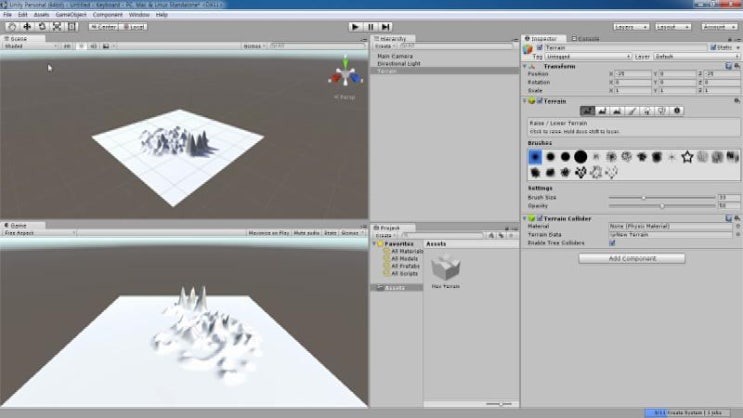The height and width of the screenshot is (418, 743).
Task: Open the File menu
Action: (7, 15)
